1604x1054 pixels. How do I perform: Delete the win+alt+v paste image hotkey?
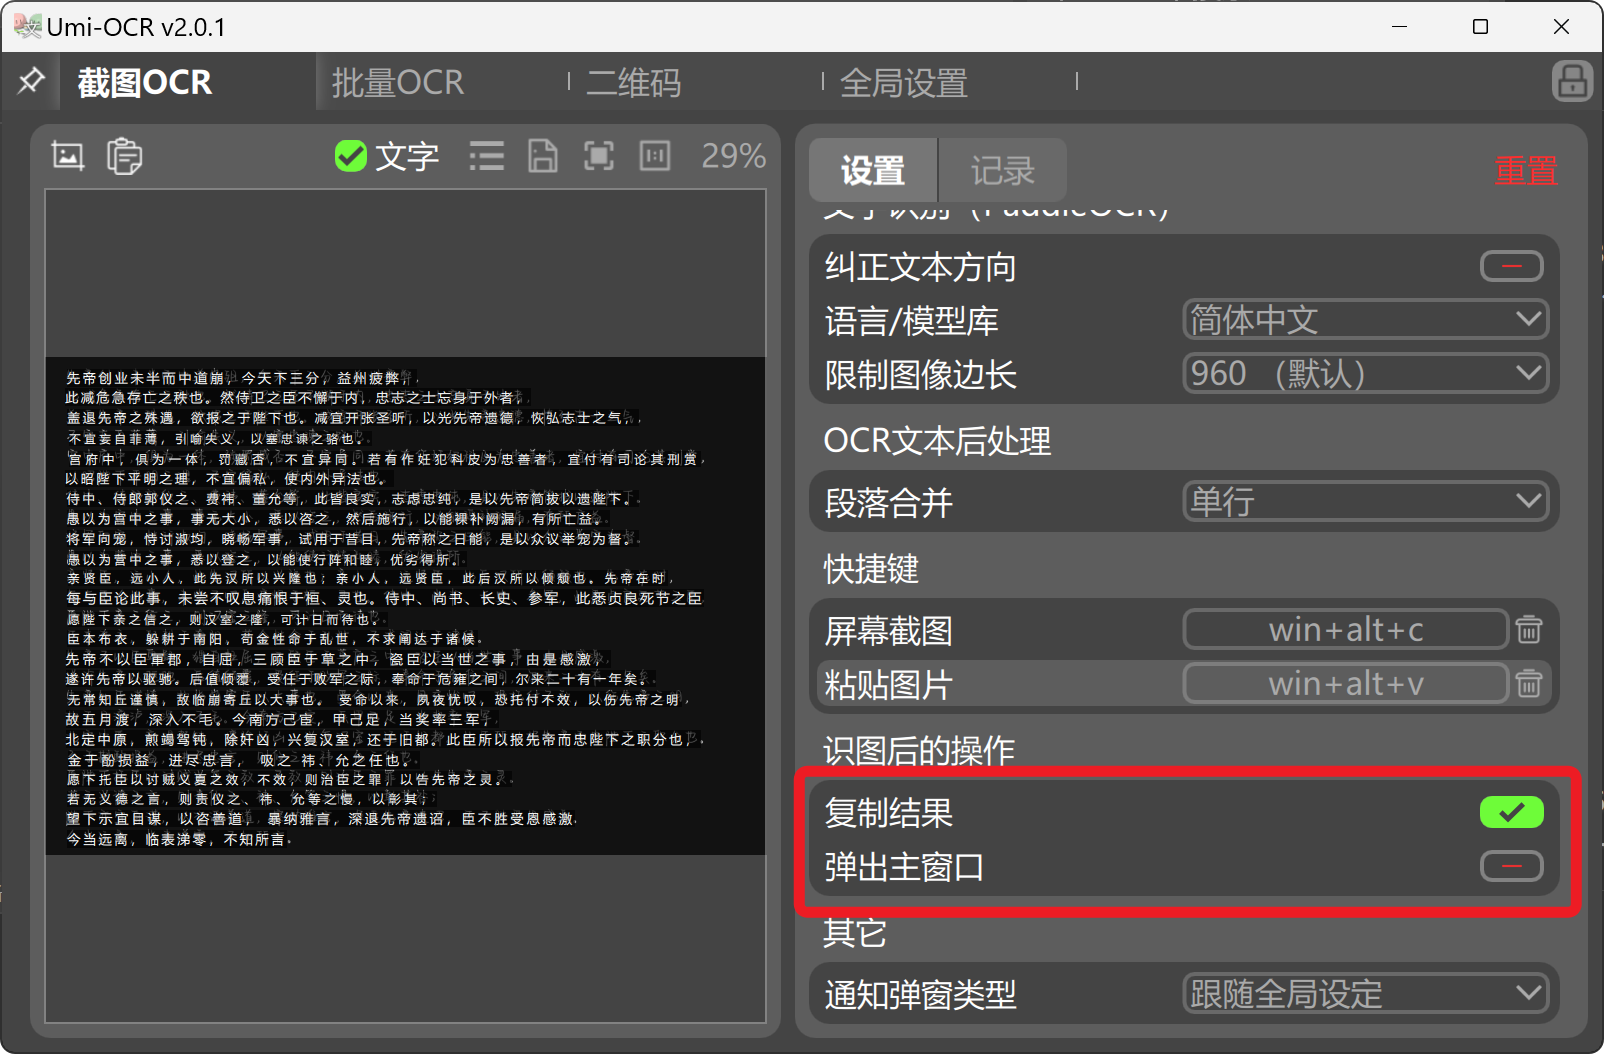[x=1529, y=684]
